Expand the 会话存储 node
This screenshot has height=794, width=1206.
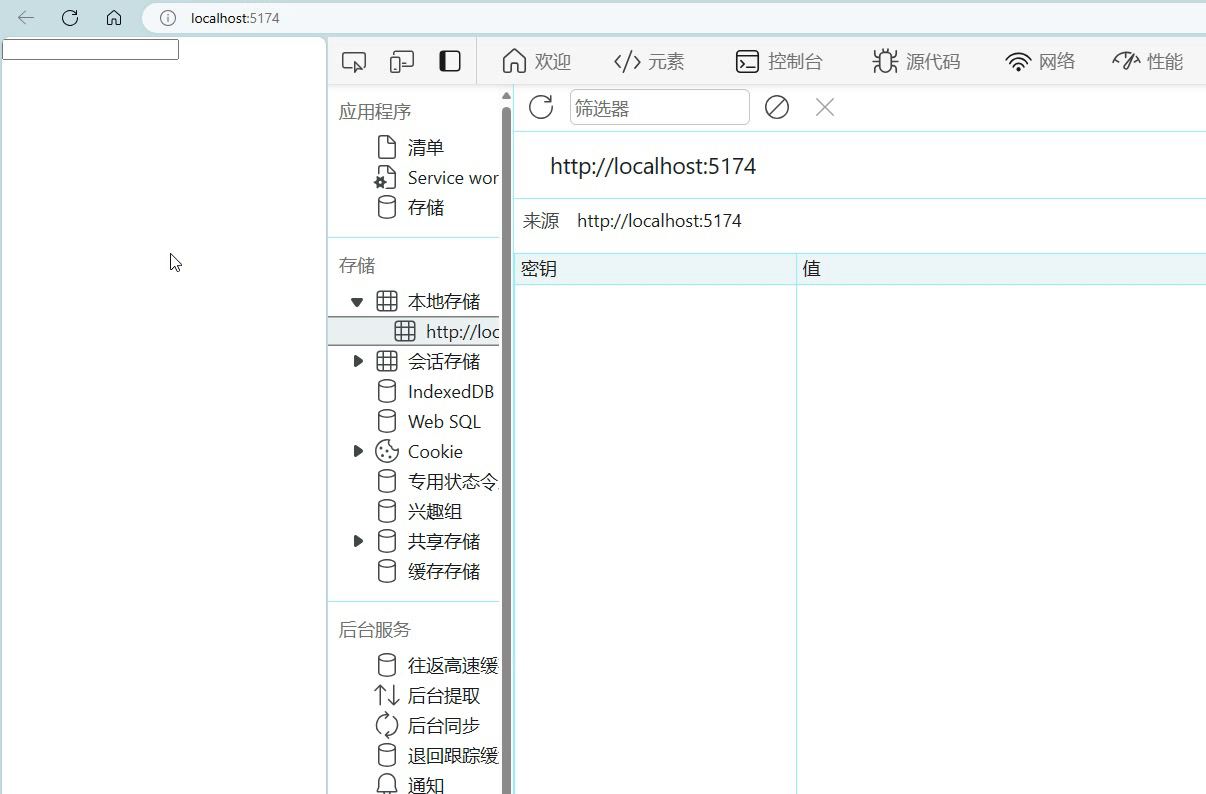tap(357, 361)
